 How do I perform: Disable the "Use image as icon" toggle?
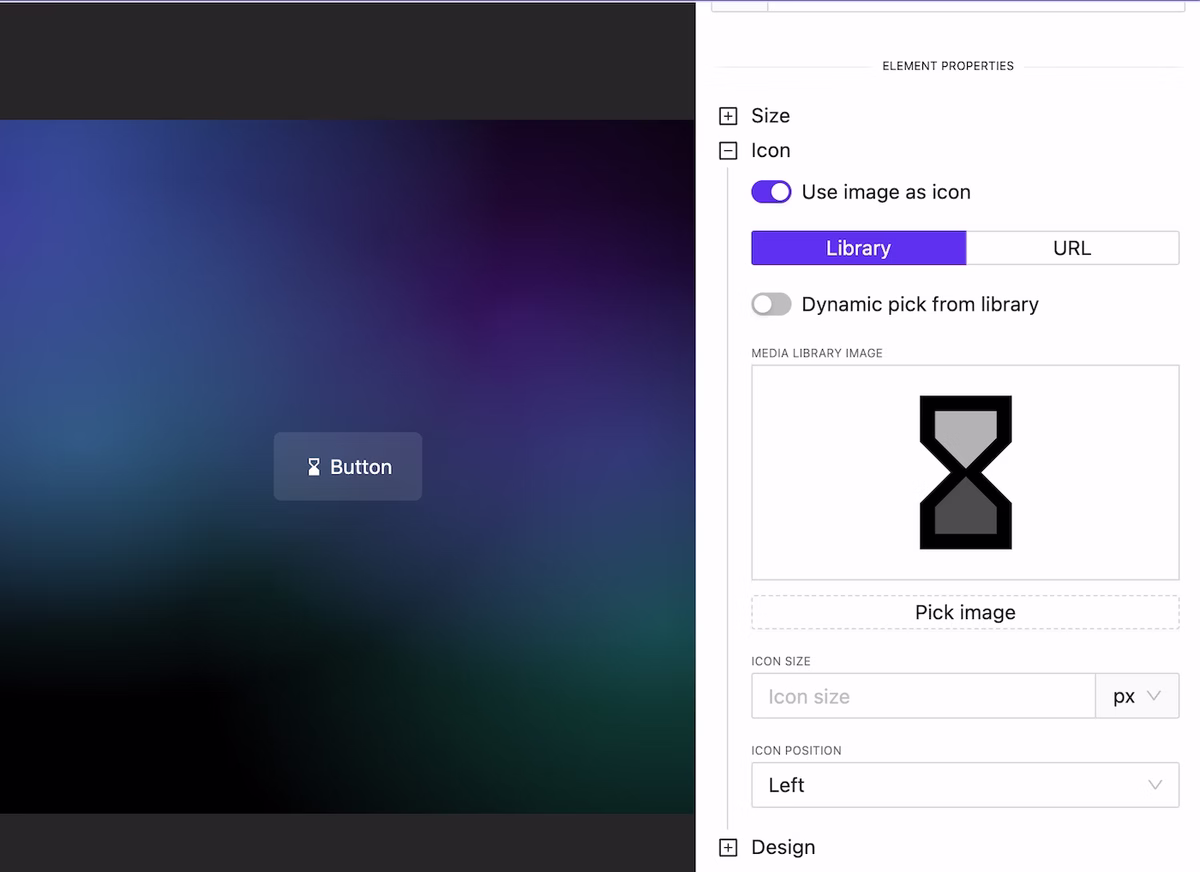click(x=771, y=191)
